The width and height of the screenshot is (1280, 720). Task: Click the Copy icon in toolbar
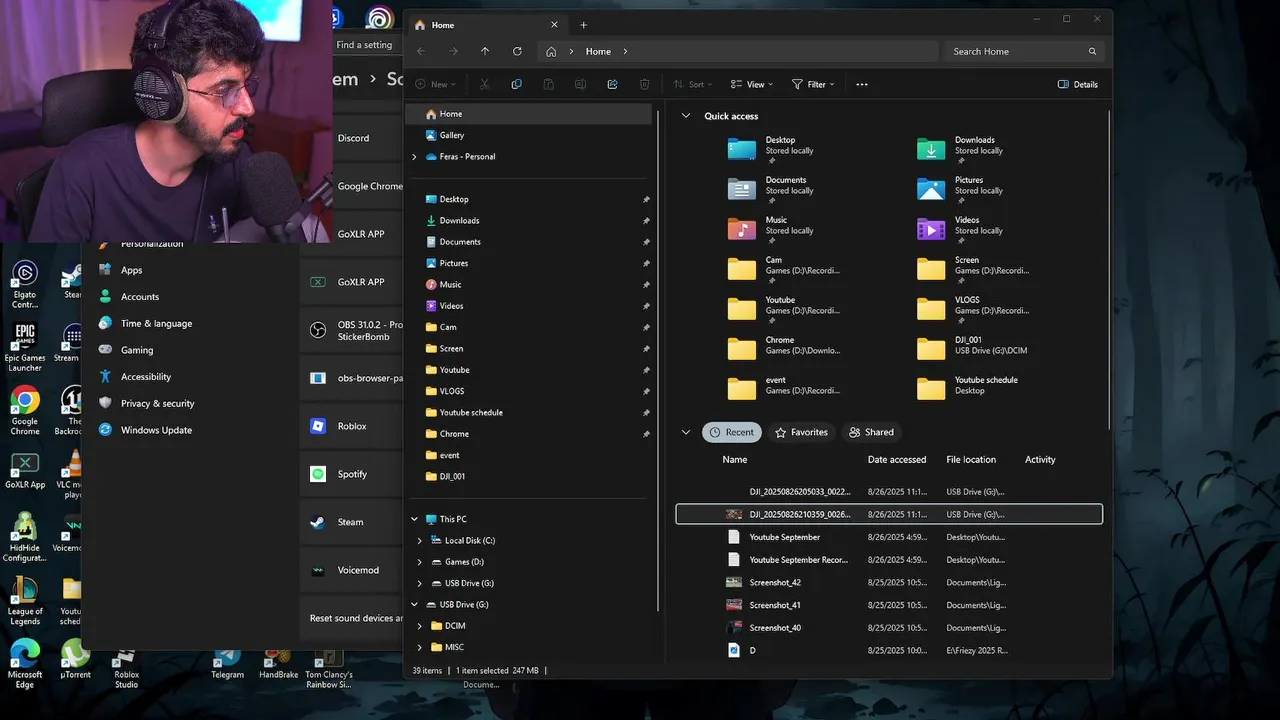click(x=516, y=84)
